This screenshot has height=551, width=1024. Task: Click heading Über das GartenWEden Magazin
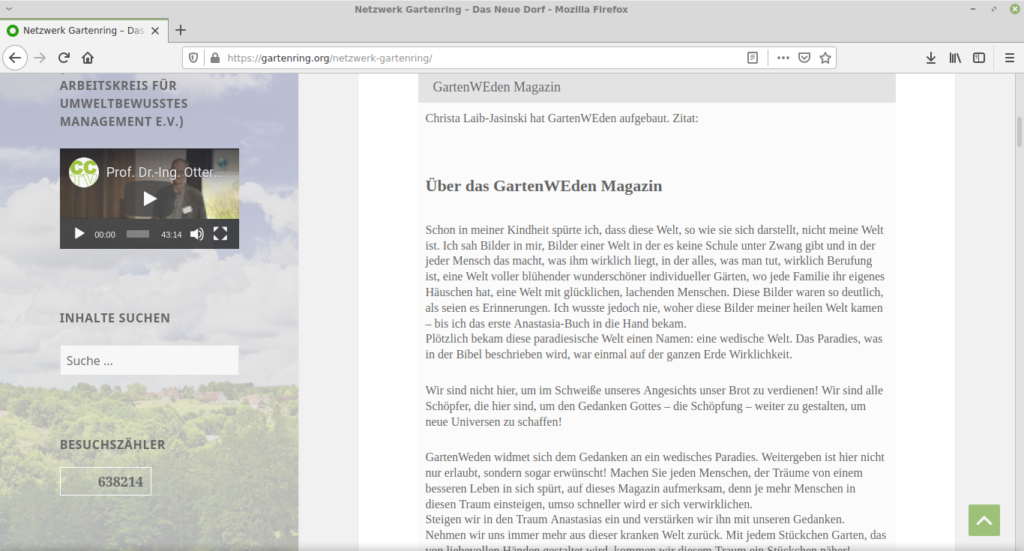[543, 186]
